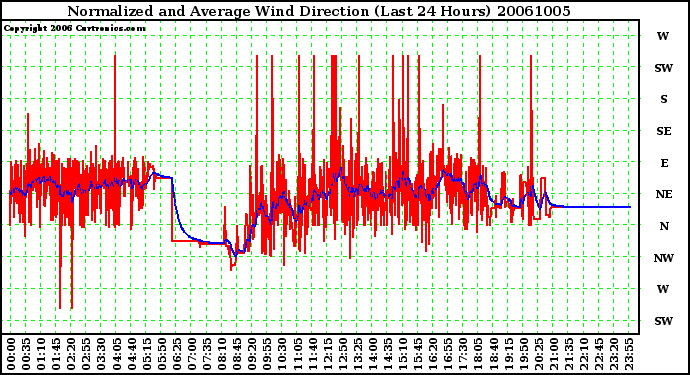This screenshot has height=375, width=690.
Task: Click the "12:50" time axis label
Action: pyautogui.click(x=342, y=354)
